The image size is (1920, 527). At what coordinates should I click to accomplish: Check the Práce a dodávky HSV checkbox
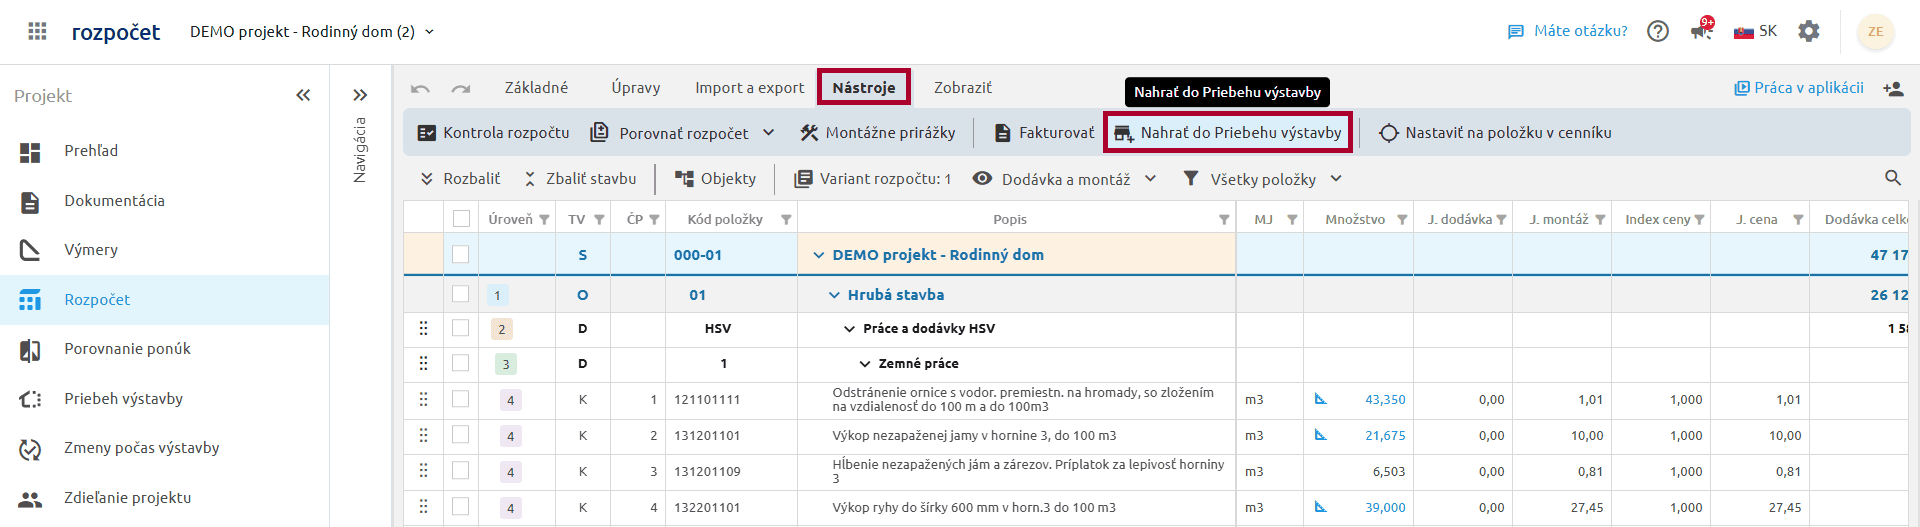[461, 328]
